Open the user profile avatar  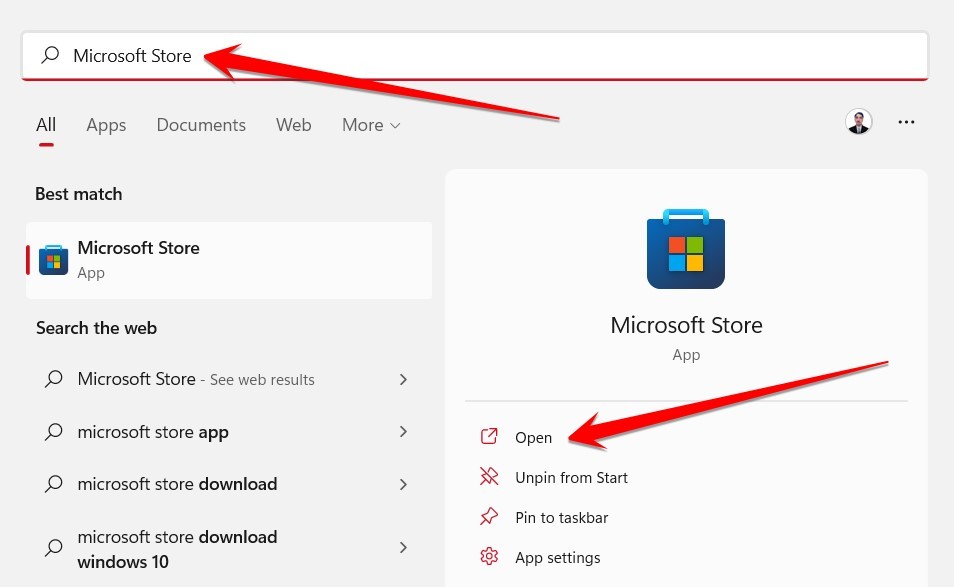[858, 122]
